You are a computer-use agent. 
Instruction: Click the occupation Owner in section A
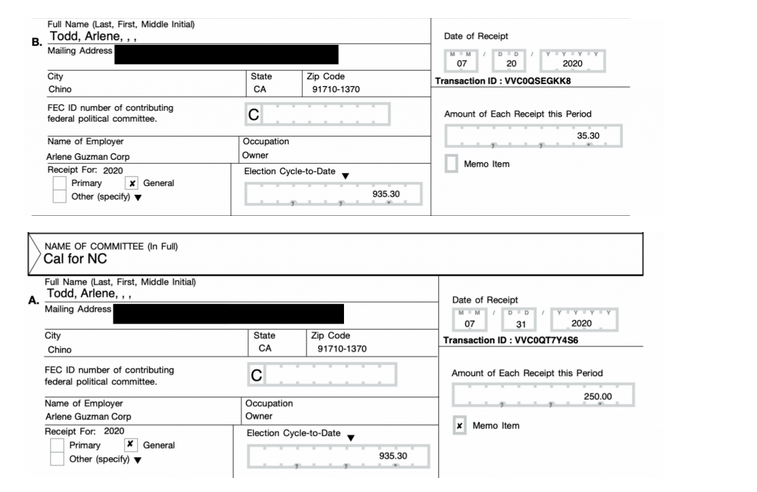(x=259, y=416)
